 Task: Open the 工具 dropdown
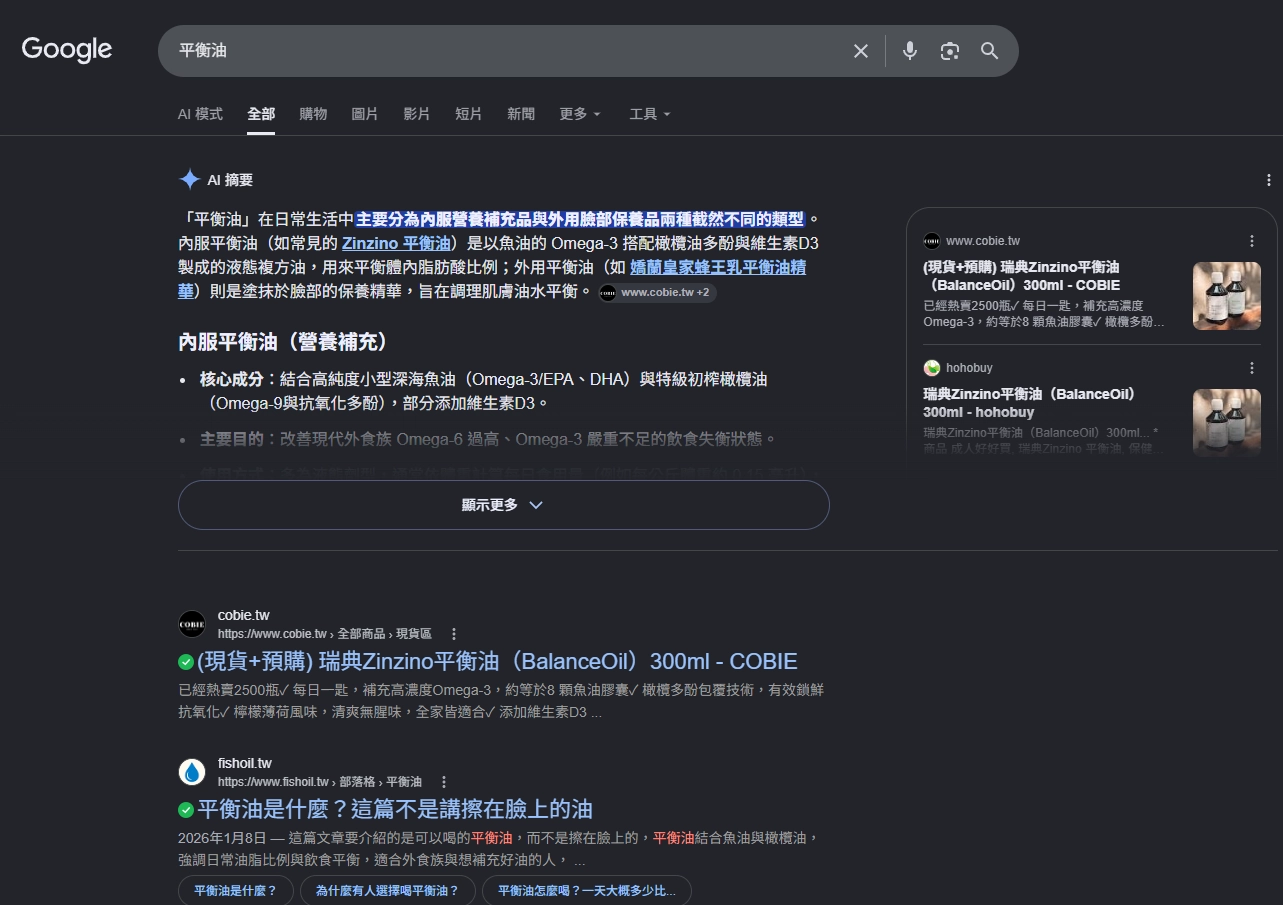click(650, 114)
